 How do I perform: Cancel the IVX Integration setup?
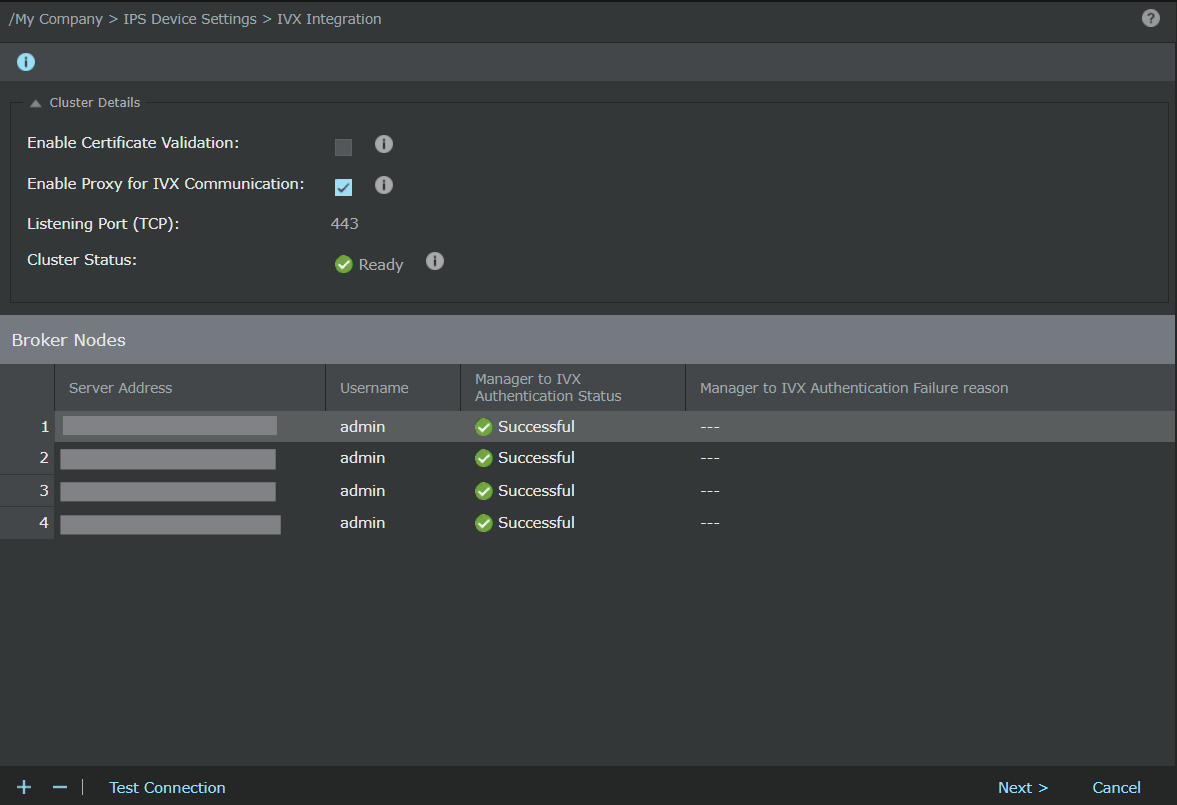(1116, 788)
